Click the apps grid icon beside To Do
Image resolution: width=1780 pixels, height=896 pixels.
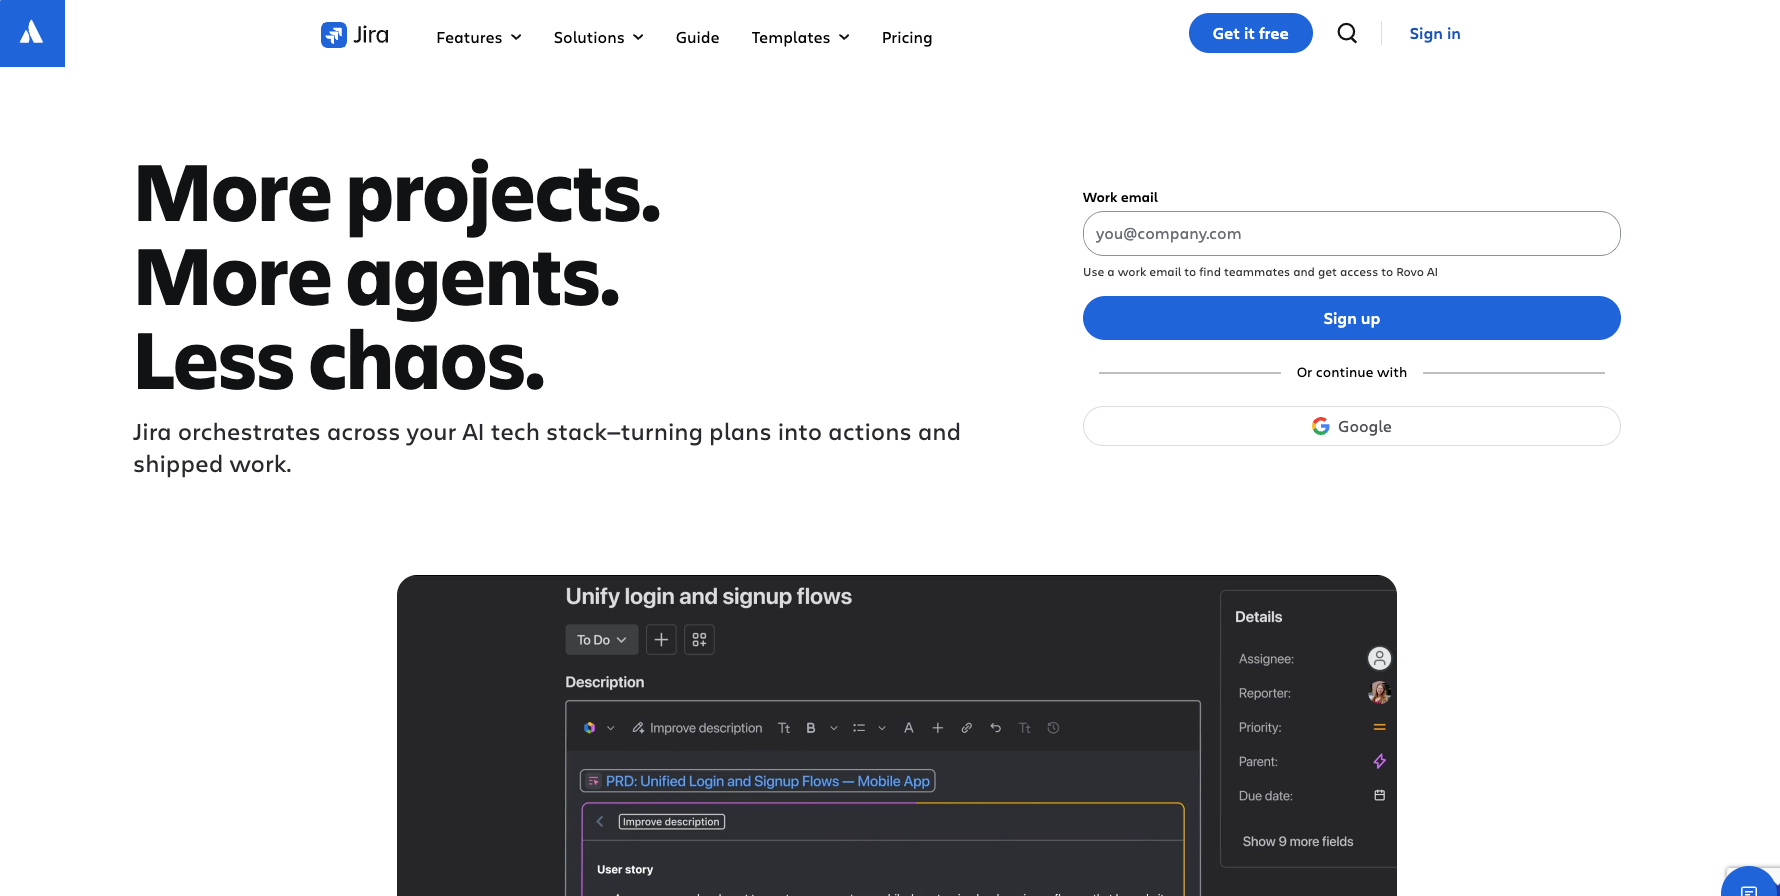tap(700, 639)
